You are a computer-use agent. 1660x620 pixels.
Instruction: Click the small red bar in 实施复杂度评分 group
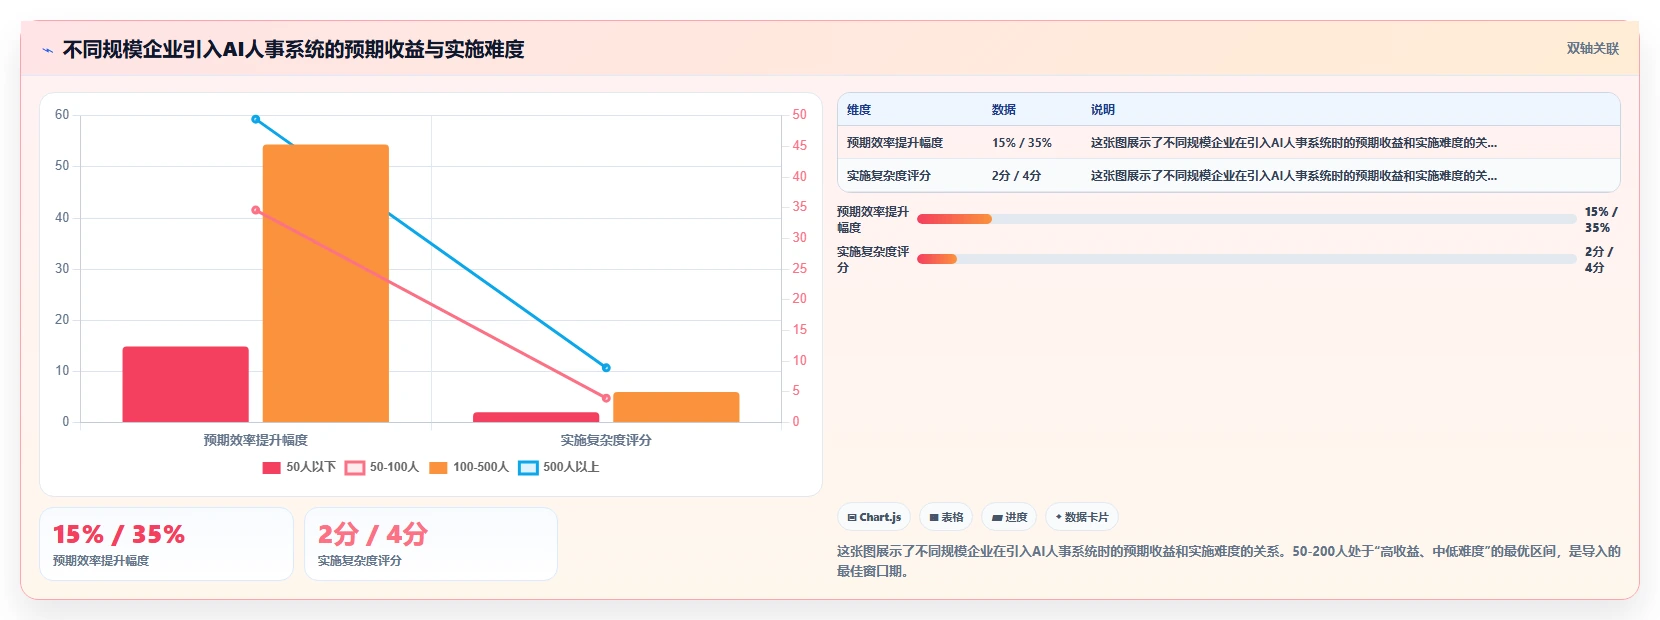[x=536, y=417]
